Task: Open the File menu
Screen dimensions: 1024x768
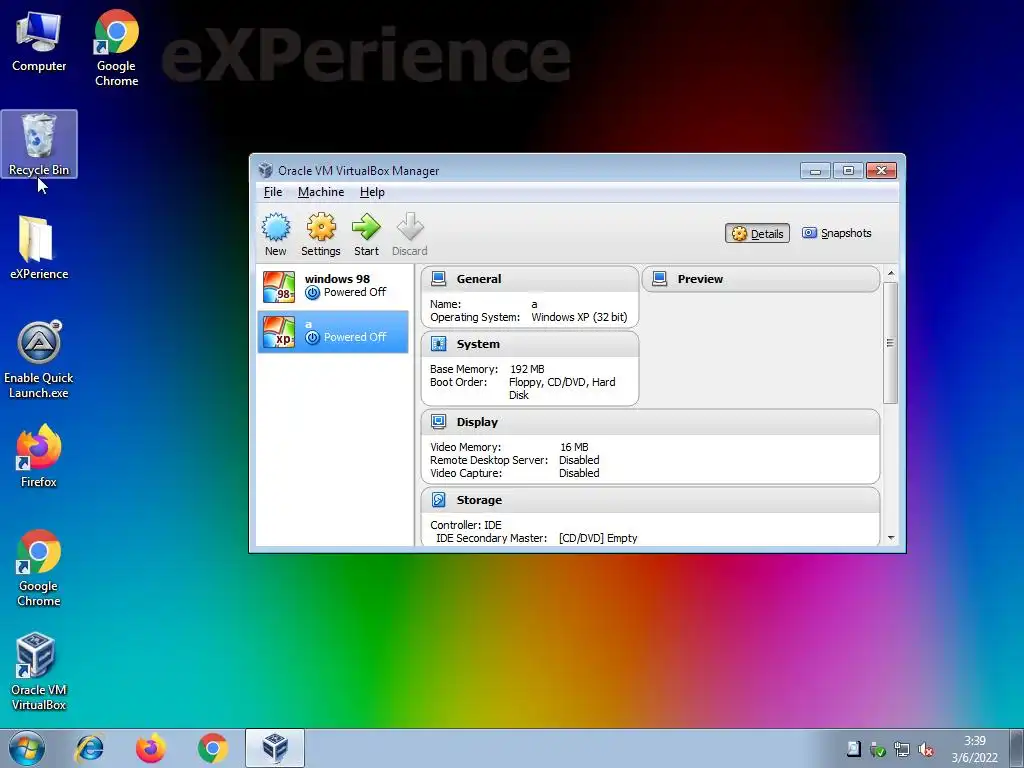Action: coord(273,192)
